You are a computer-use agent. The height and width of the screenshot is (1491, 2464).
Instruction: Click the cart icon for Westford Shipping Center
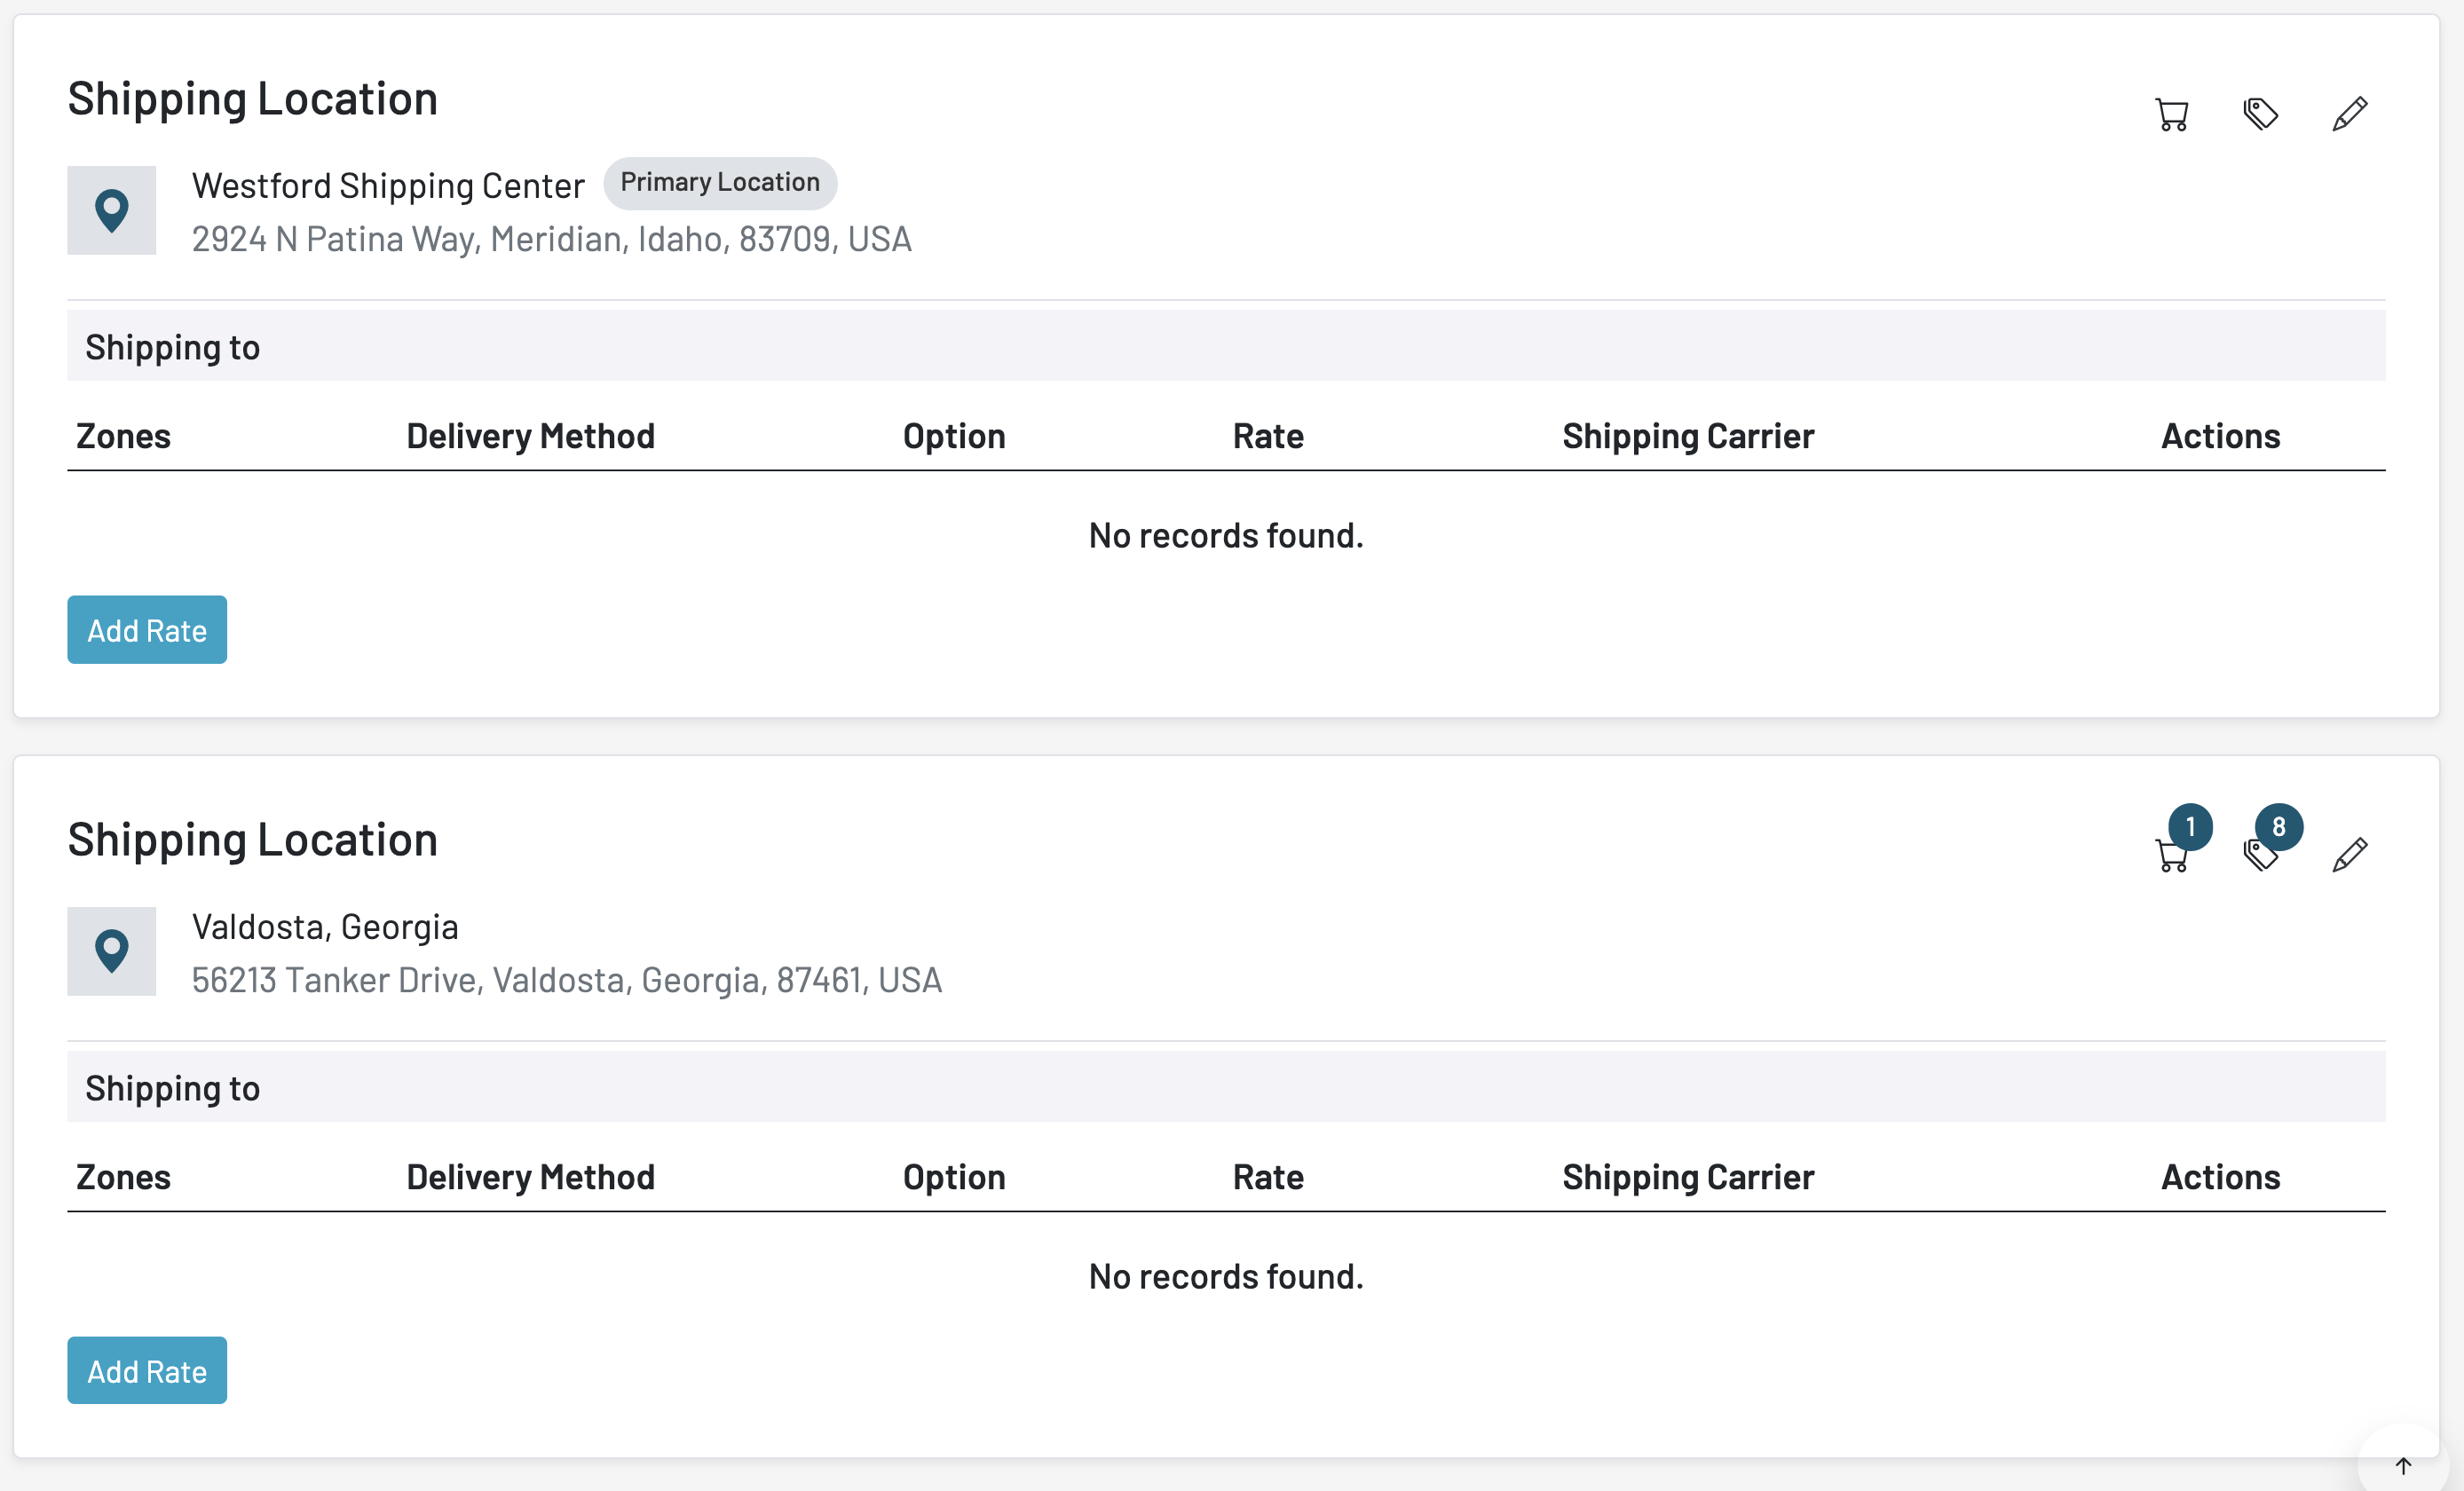coord(2171,115)
